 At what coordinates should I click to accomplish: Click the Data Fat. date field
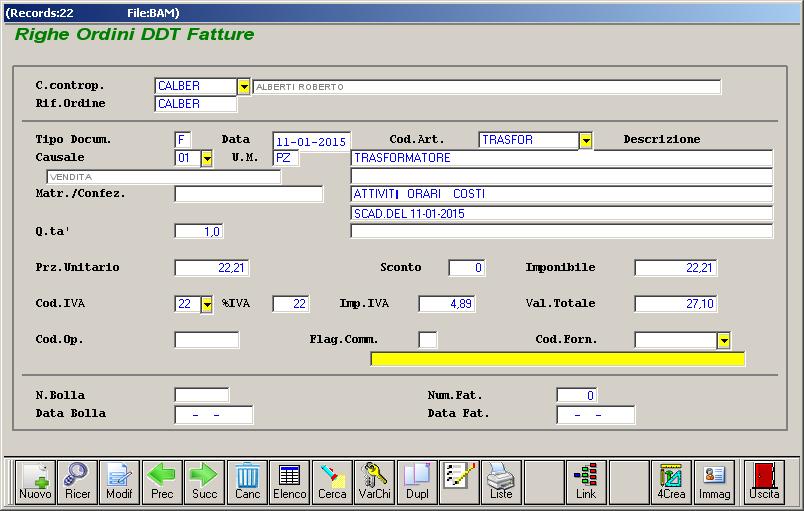(x=596, y=415)
